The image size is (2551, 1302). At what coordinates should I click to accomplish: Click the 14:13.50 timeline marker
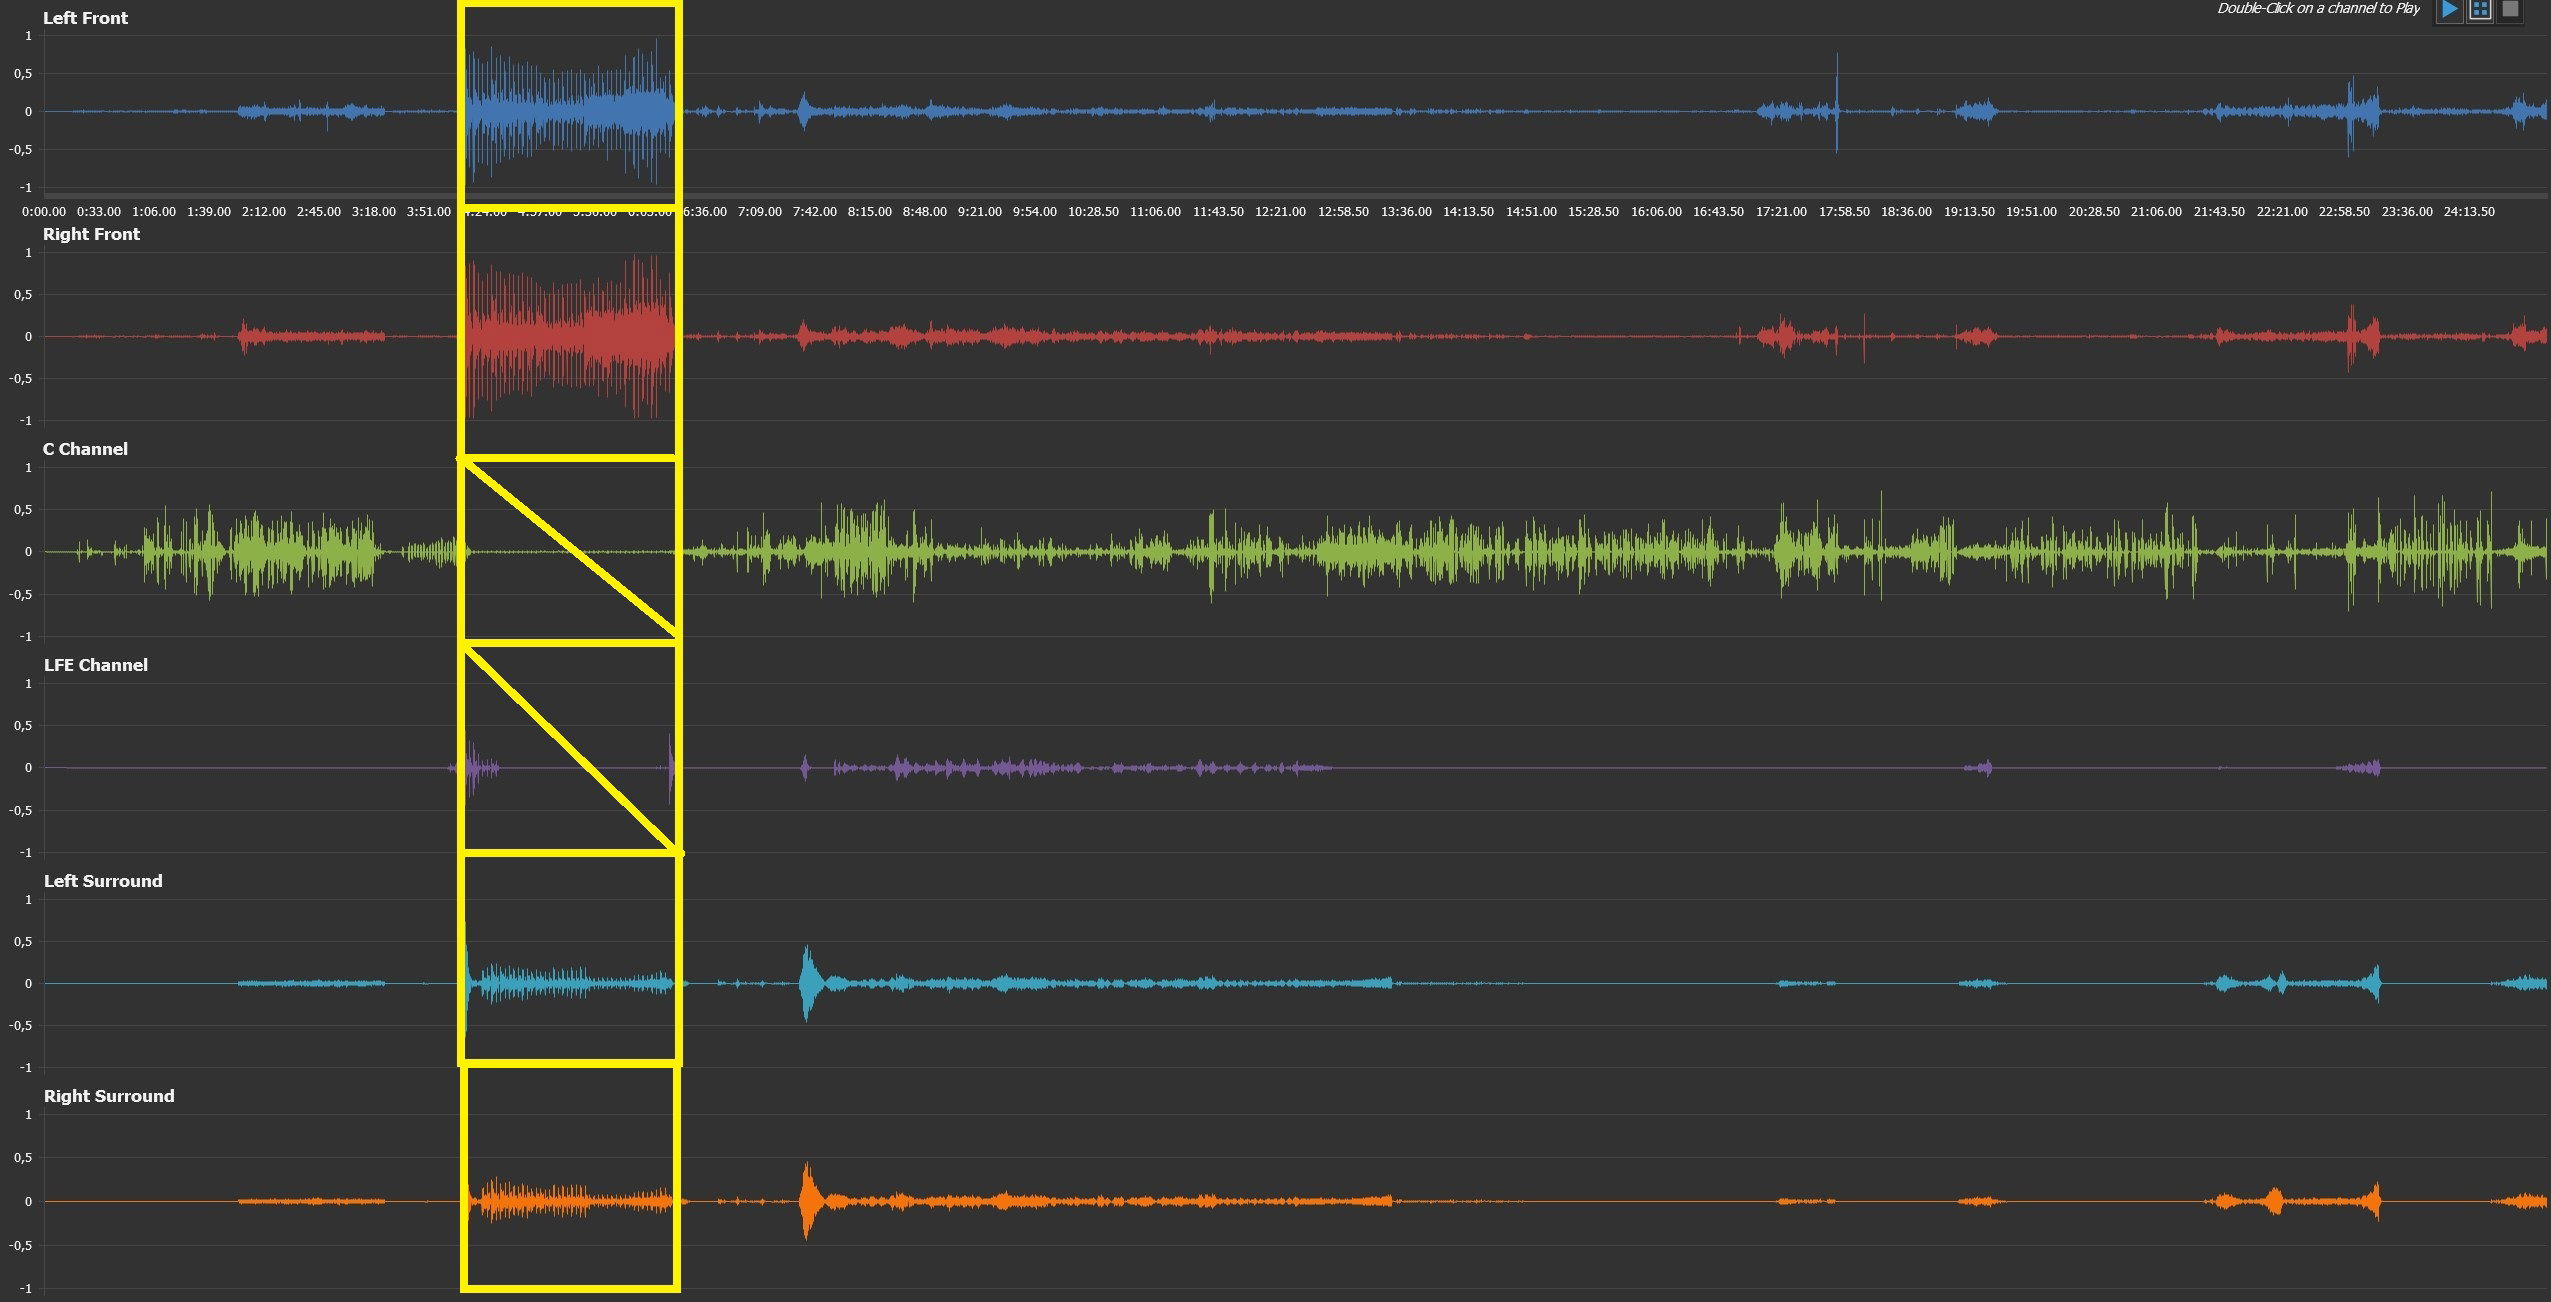pyautogui.click(x=1469, y=212)
